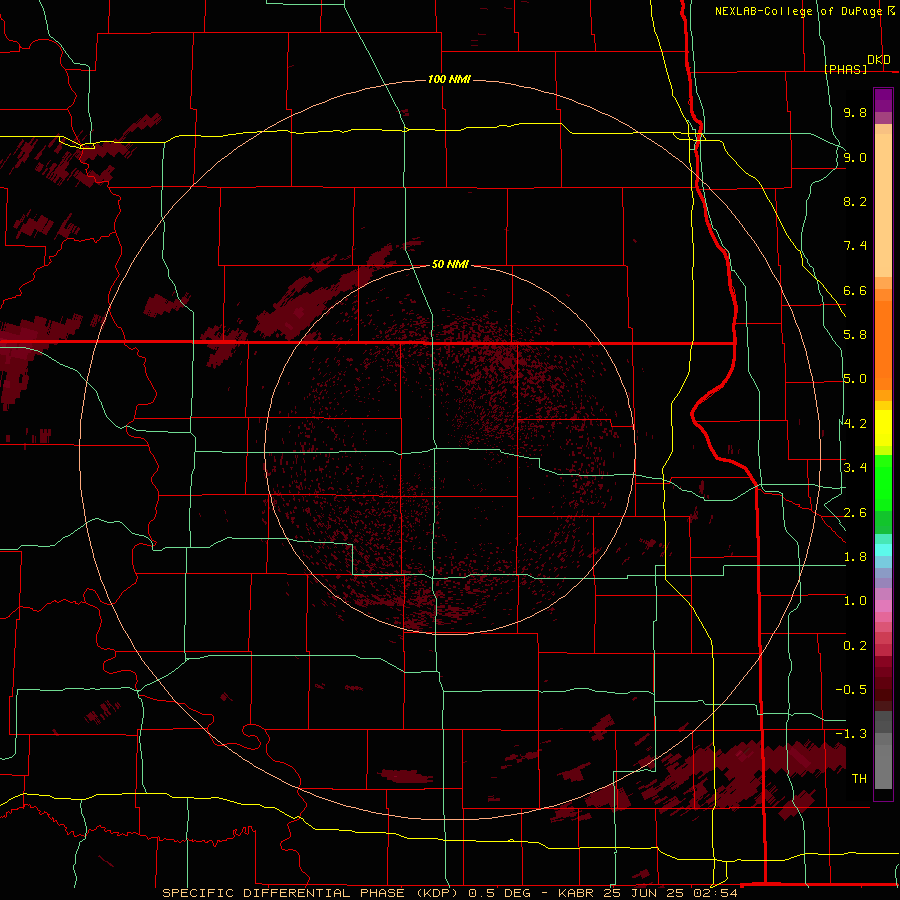The image size is (900, 900).
Task: Click the -0.5 value on the scale
Action: 851,690
